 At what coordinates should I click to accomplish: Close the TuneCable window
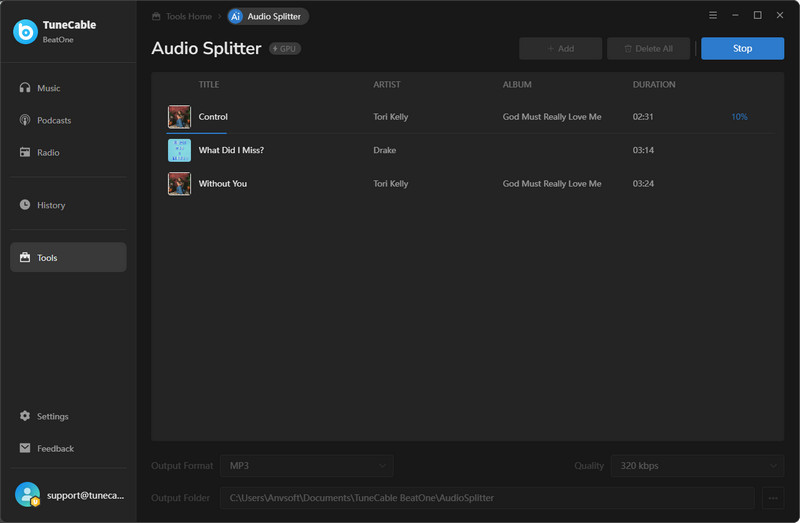point(780,15)
